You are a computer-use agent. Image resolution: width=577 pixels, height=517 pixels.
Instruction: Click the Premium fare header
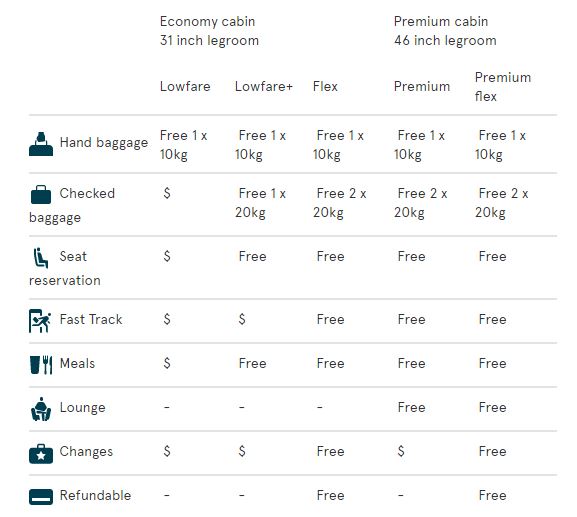pos(422,86)
